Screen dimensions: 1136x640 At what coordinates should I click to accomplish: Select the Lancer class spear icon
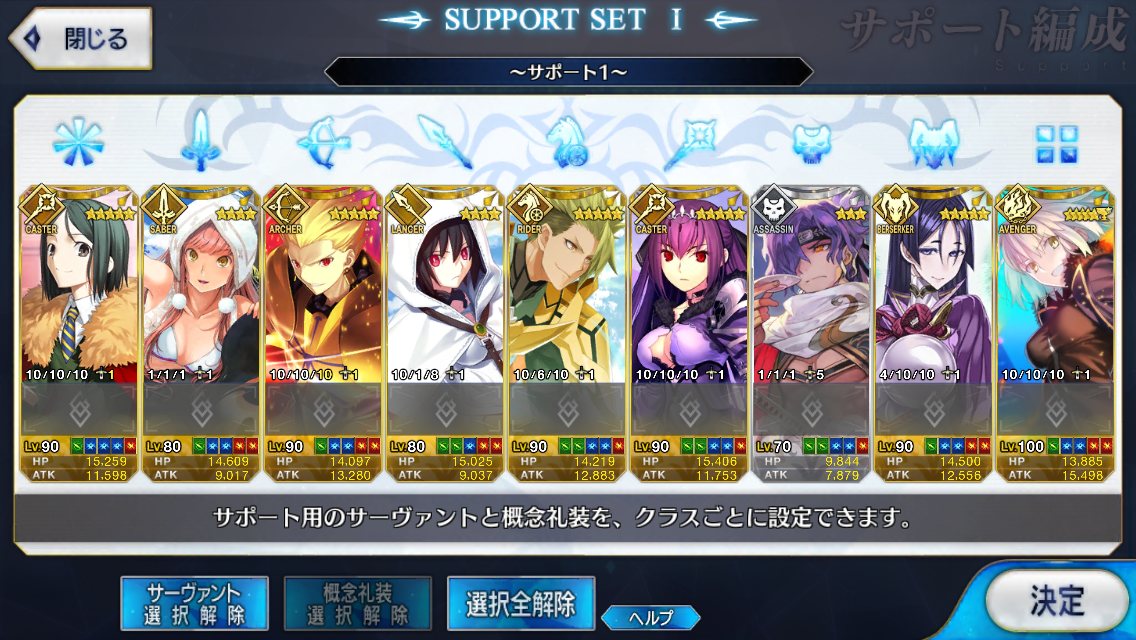click(x=446, y=141)
